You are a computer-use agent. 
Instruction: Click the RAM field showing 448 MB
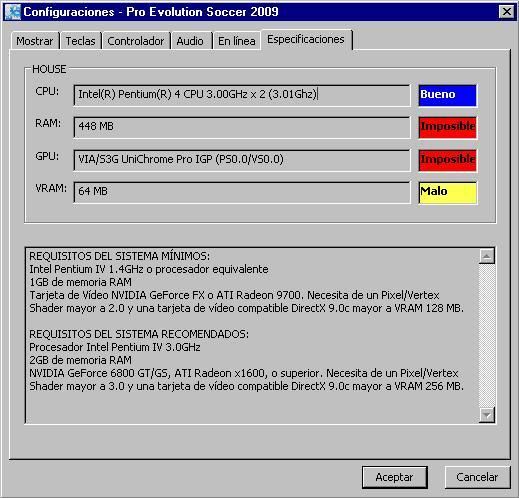point(242,127)
